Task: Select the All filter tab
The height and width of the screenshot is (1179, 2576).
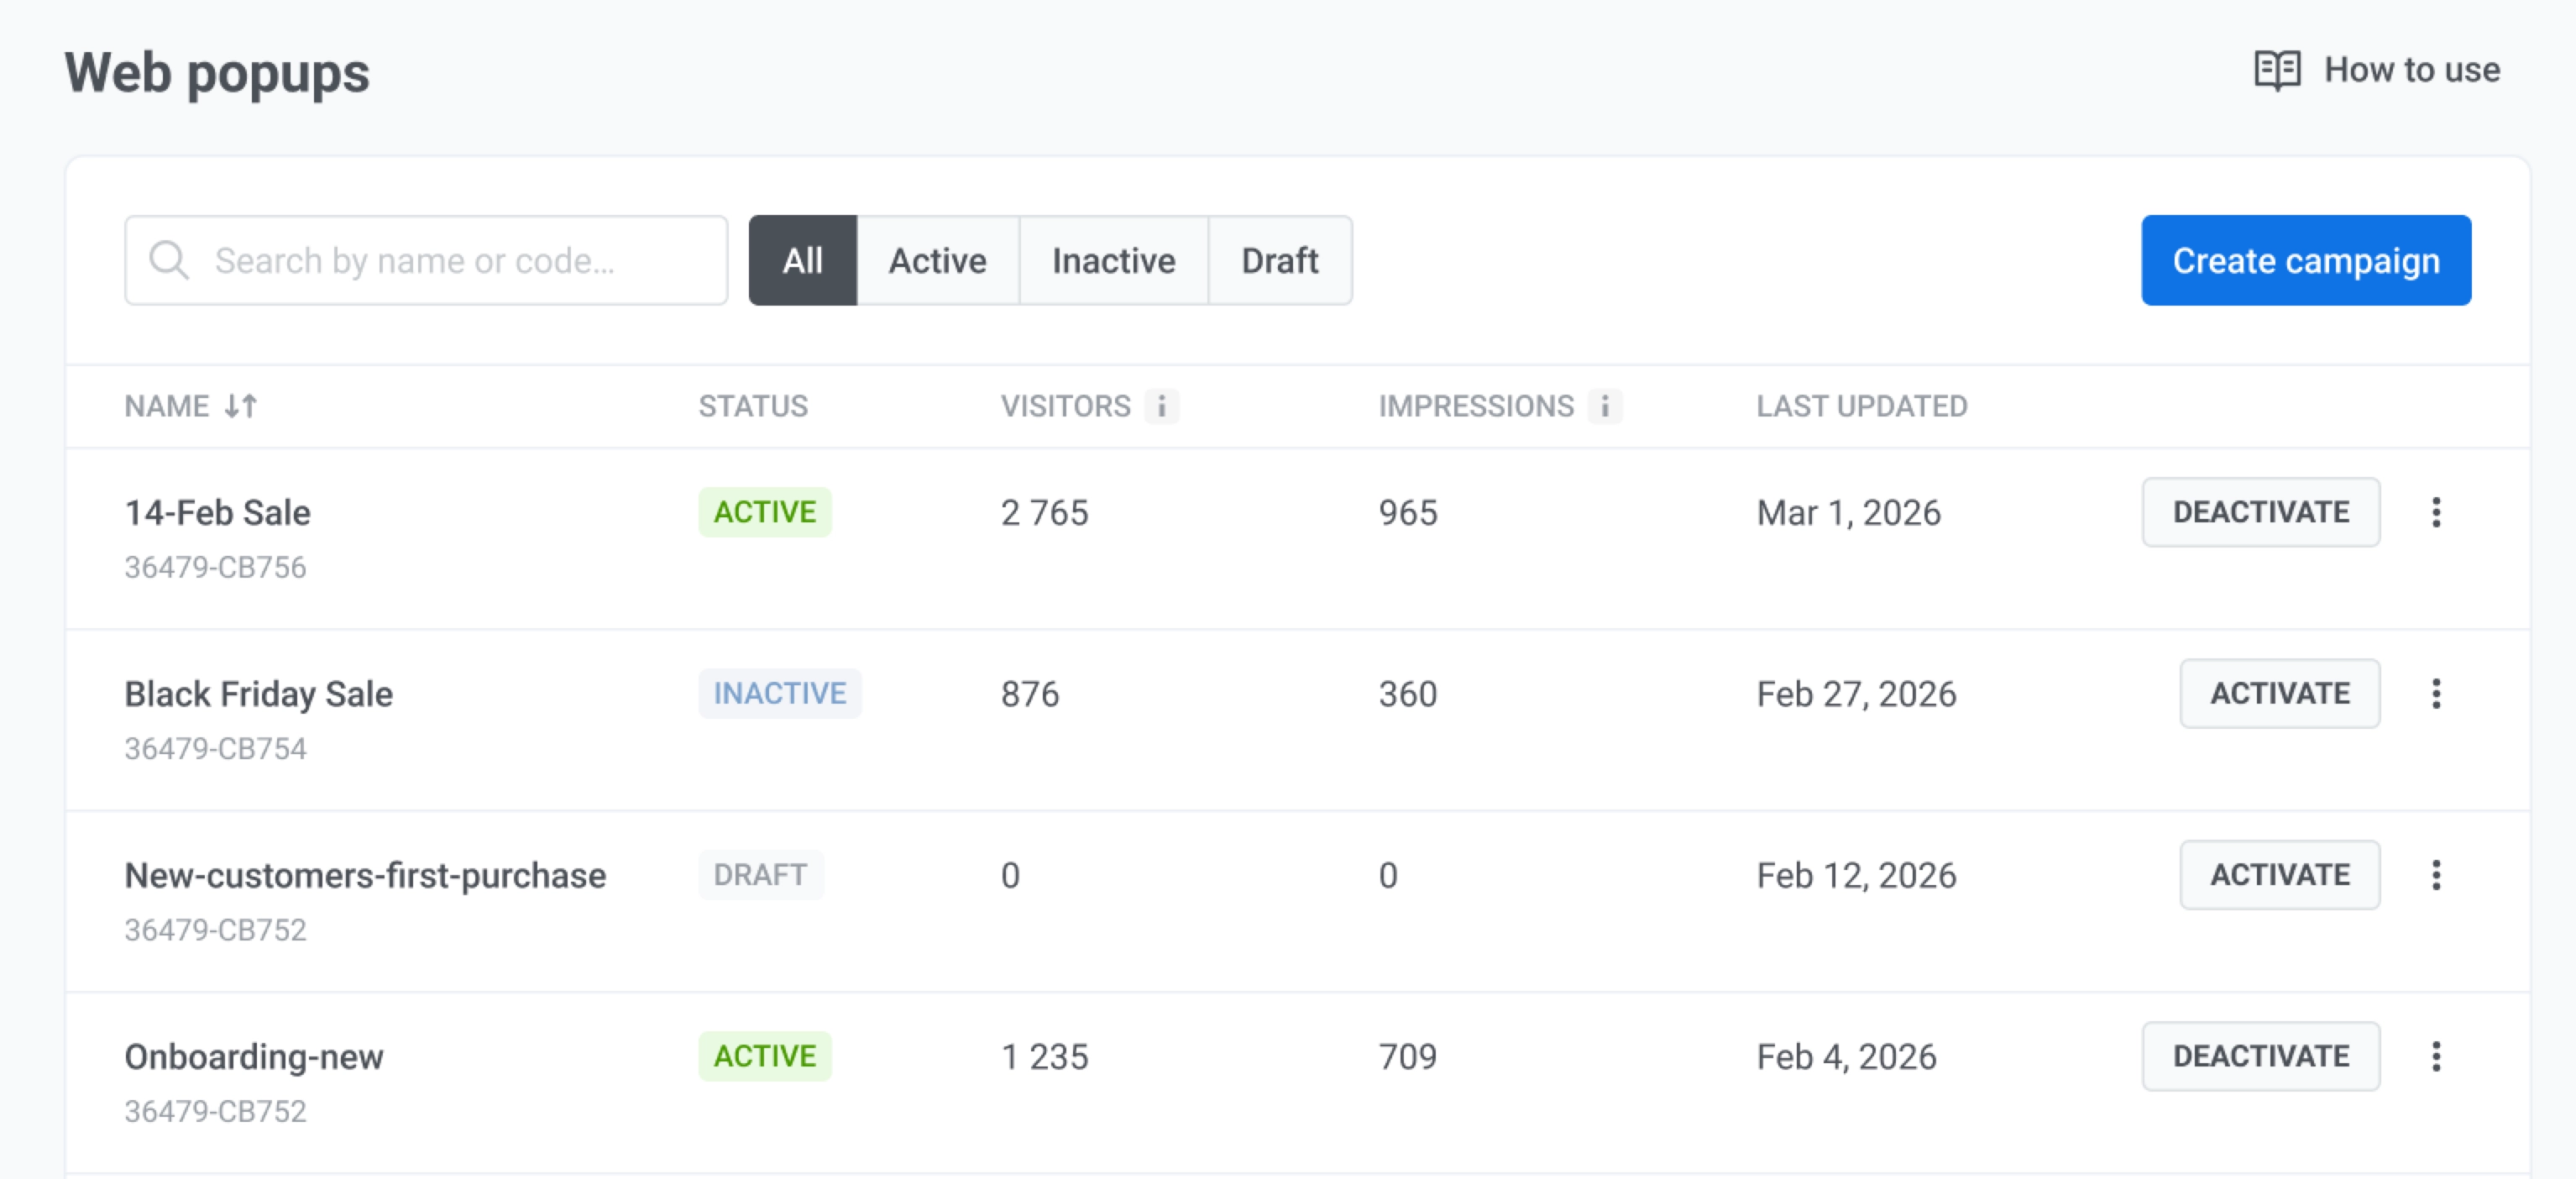Action: (802, 260)
